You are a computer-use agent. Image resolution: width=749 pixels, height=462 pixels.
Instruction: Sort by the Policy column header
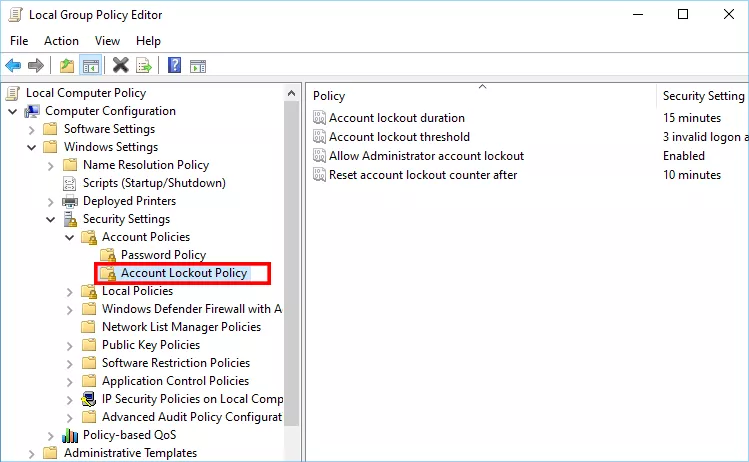click(x=482, y=96)
